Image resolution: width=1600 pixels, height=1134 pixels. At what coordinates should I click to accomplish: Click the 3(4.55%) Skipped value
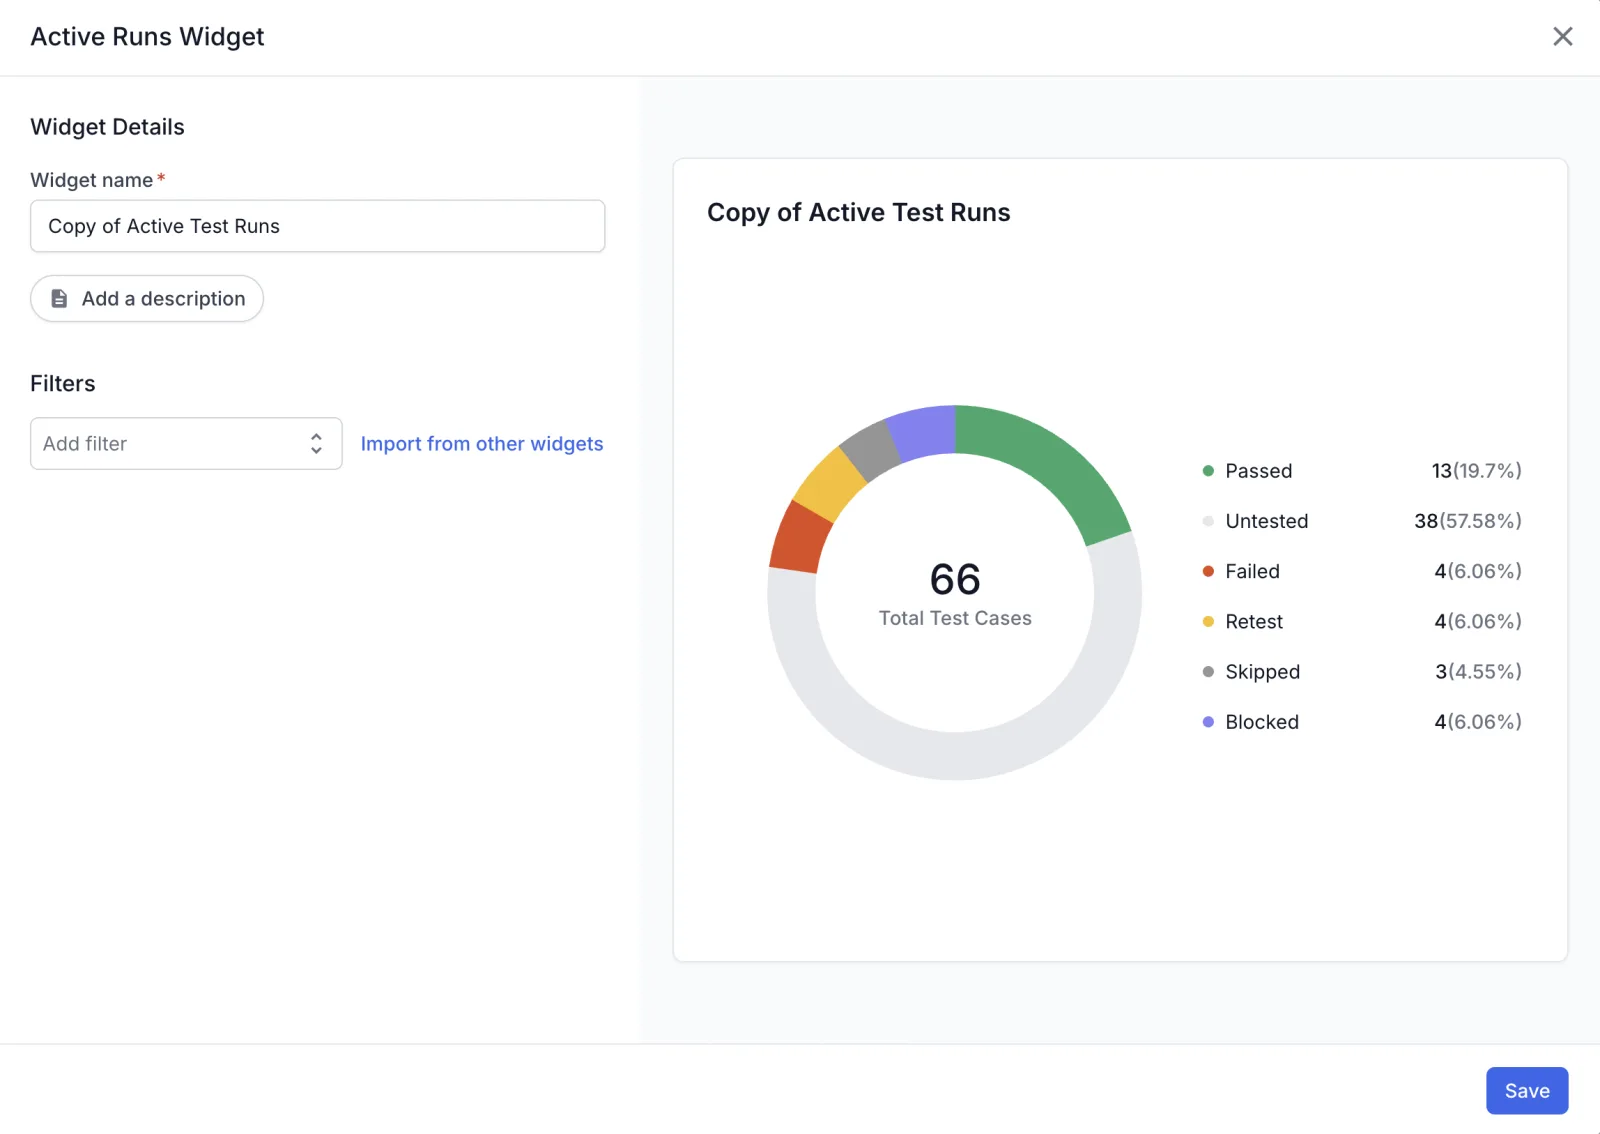click(1478, 672)
